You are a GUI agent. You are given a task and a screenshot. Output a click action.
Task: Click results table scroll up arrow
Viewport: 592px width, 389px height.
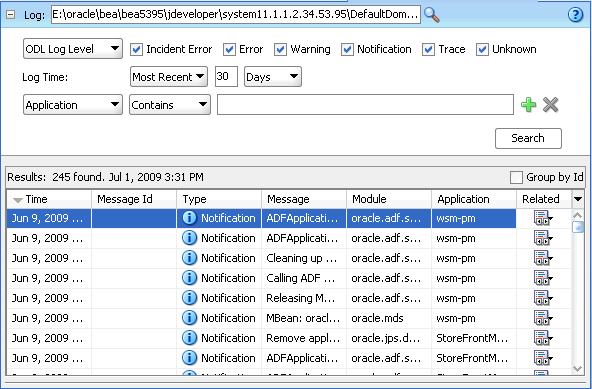(578, 215)
